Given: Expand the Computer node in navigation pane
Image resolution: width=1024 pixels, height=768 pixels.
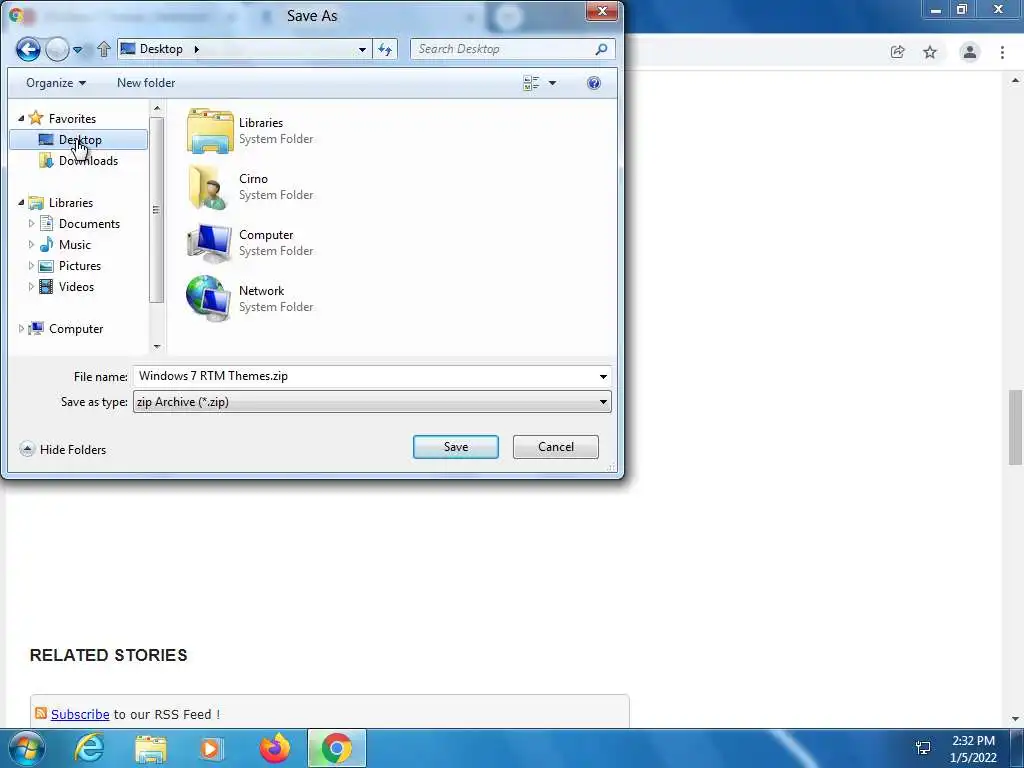Looking at the screenshot, I should click(21, 328).
